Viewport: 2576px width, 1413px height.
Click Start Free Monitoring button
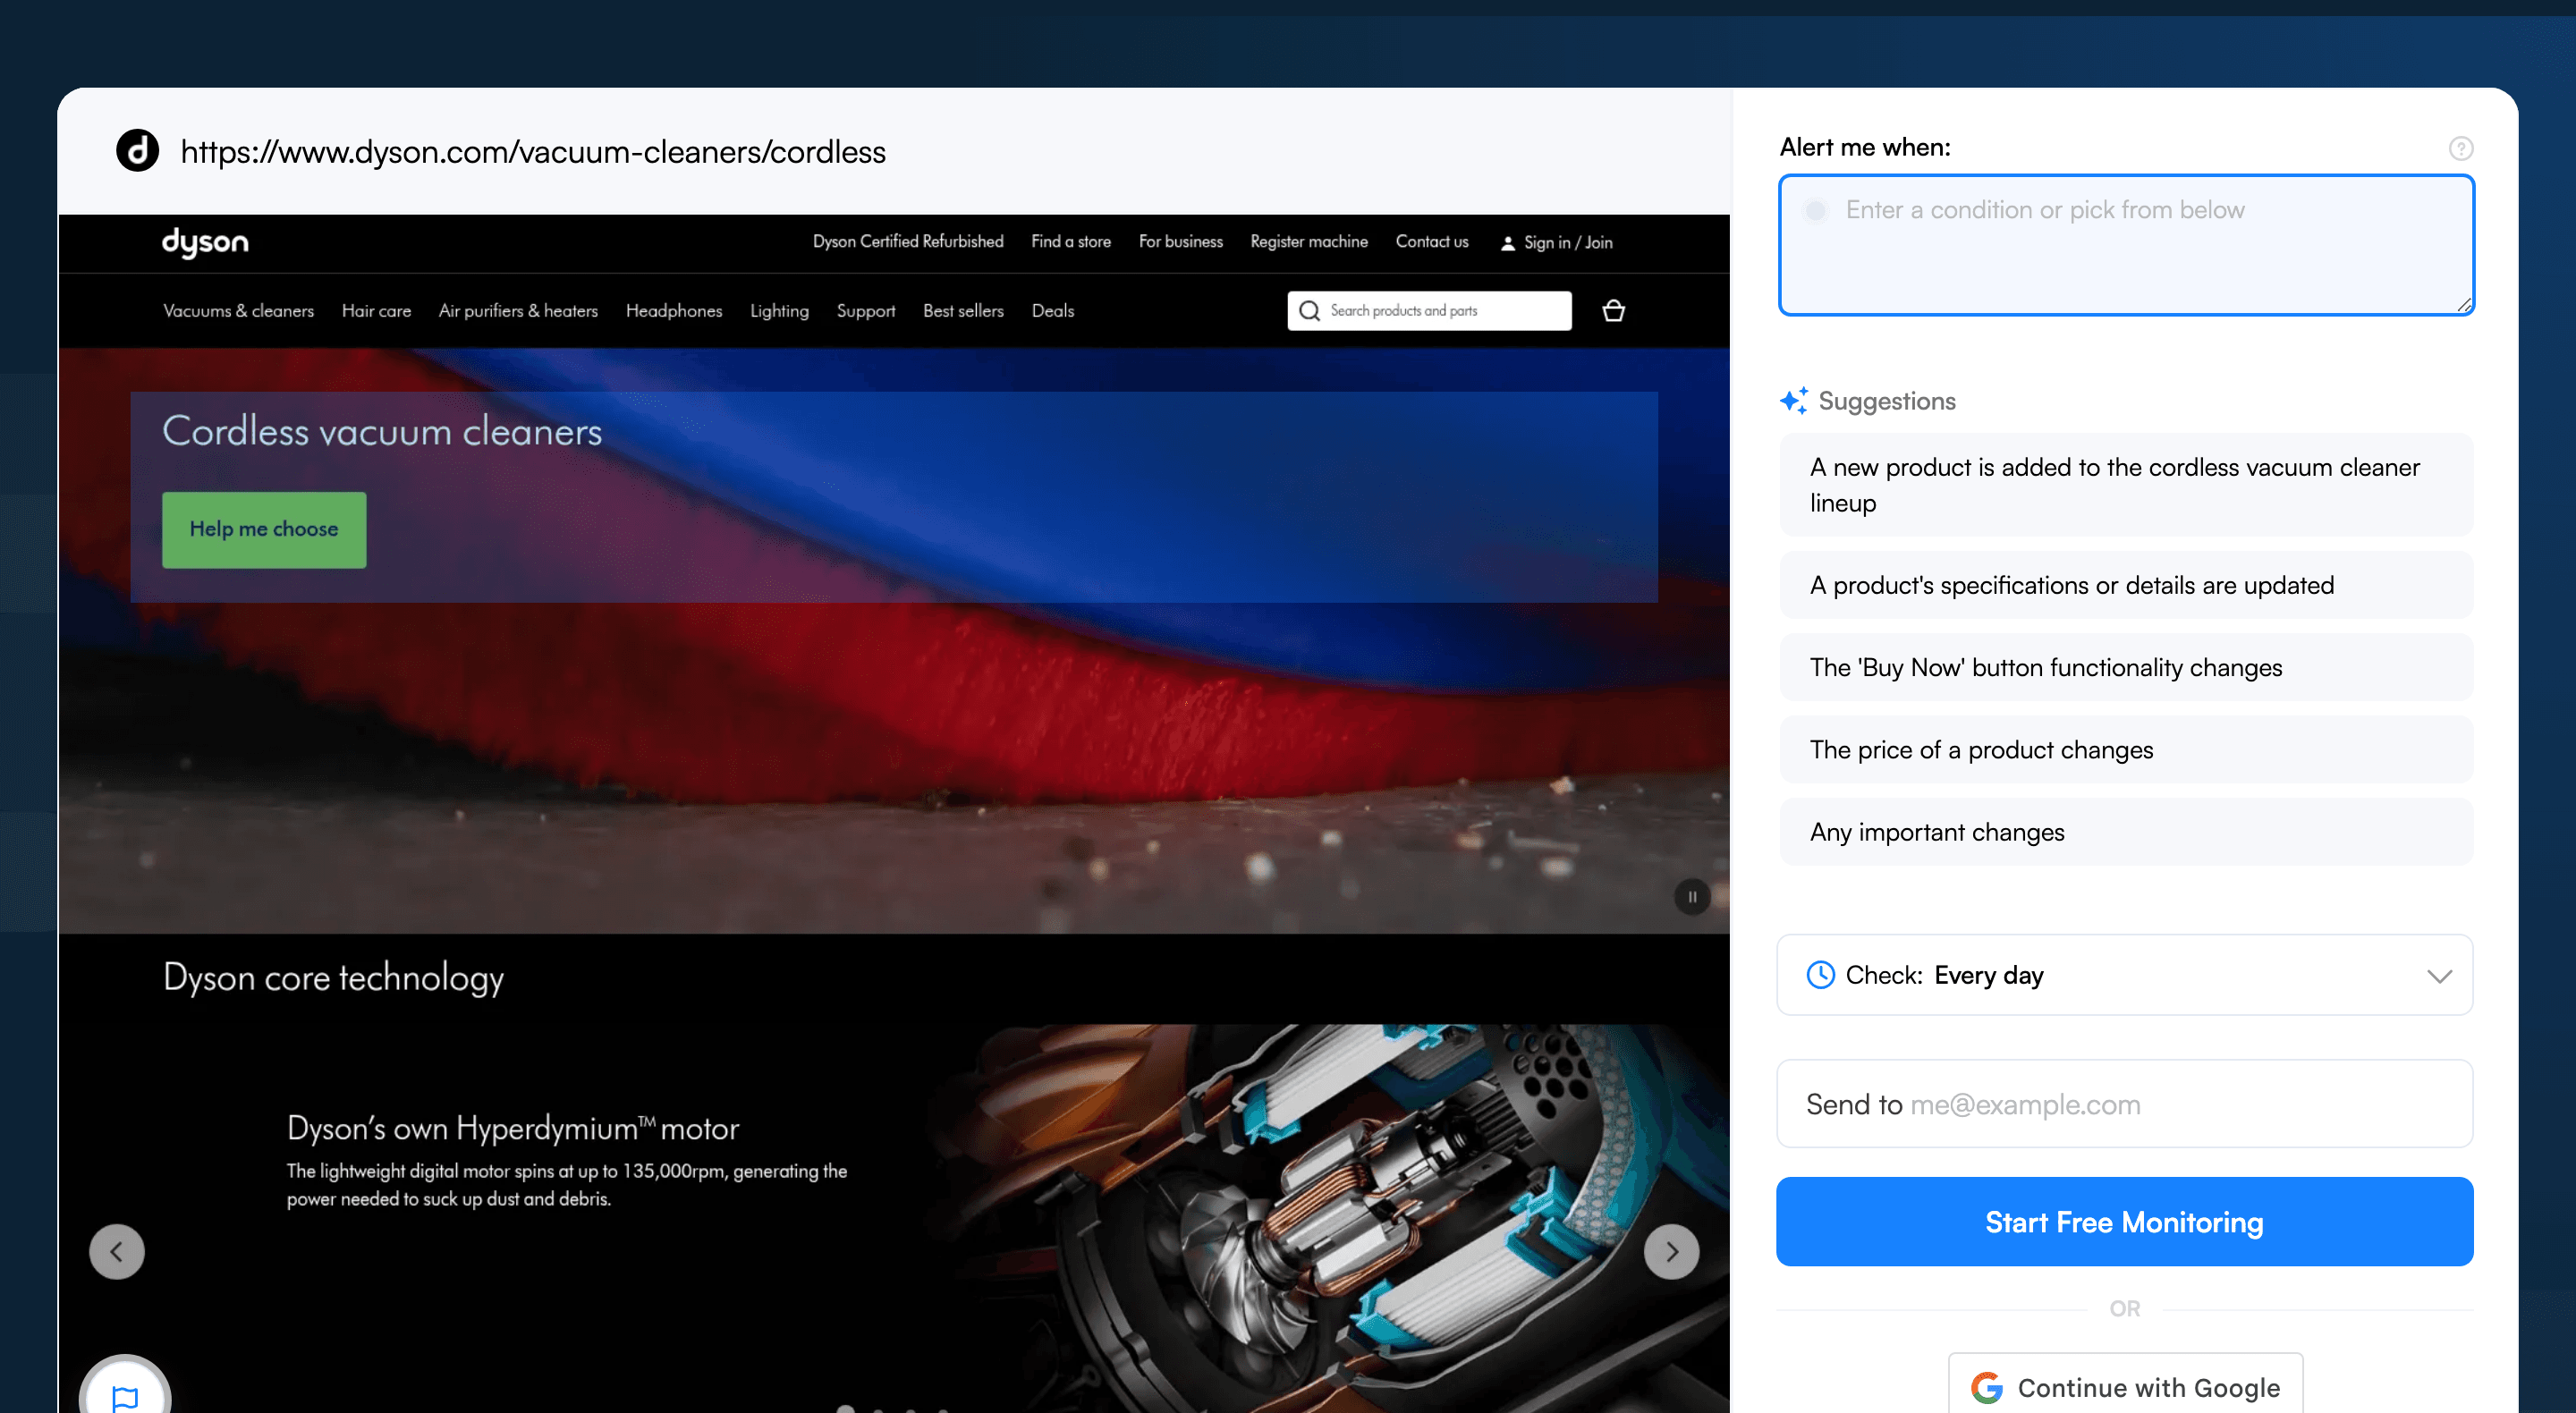click(x=2124, y=1221)
